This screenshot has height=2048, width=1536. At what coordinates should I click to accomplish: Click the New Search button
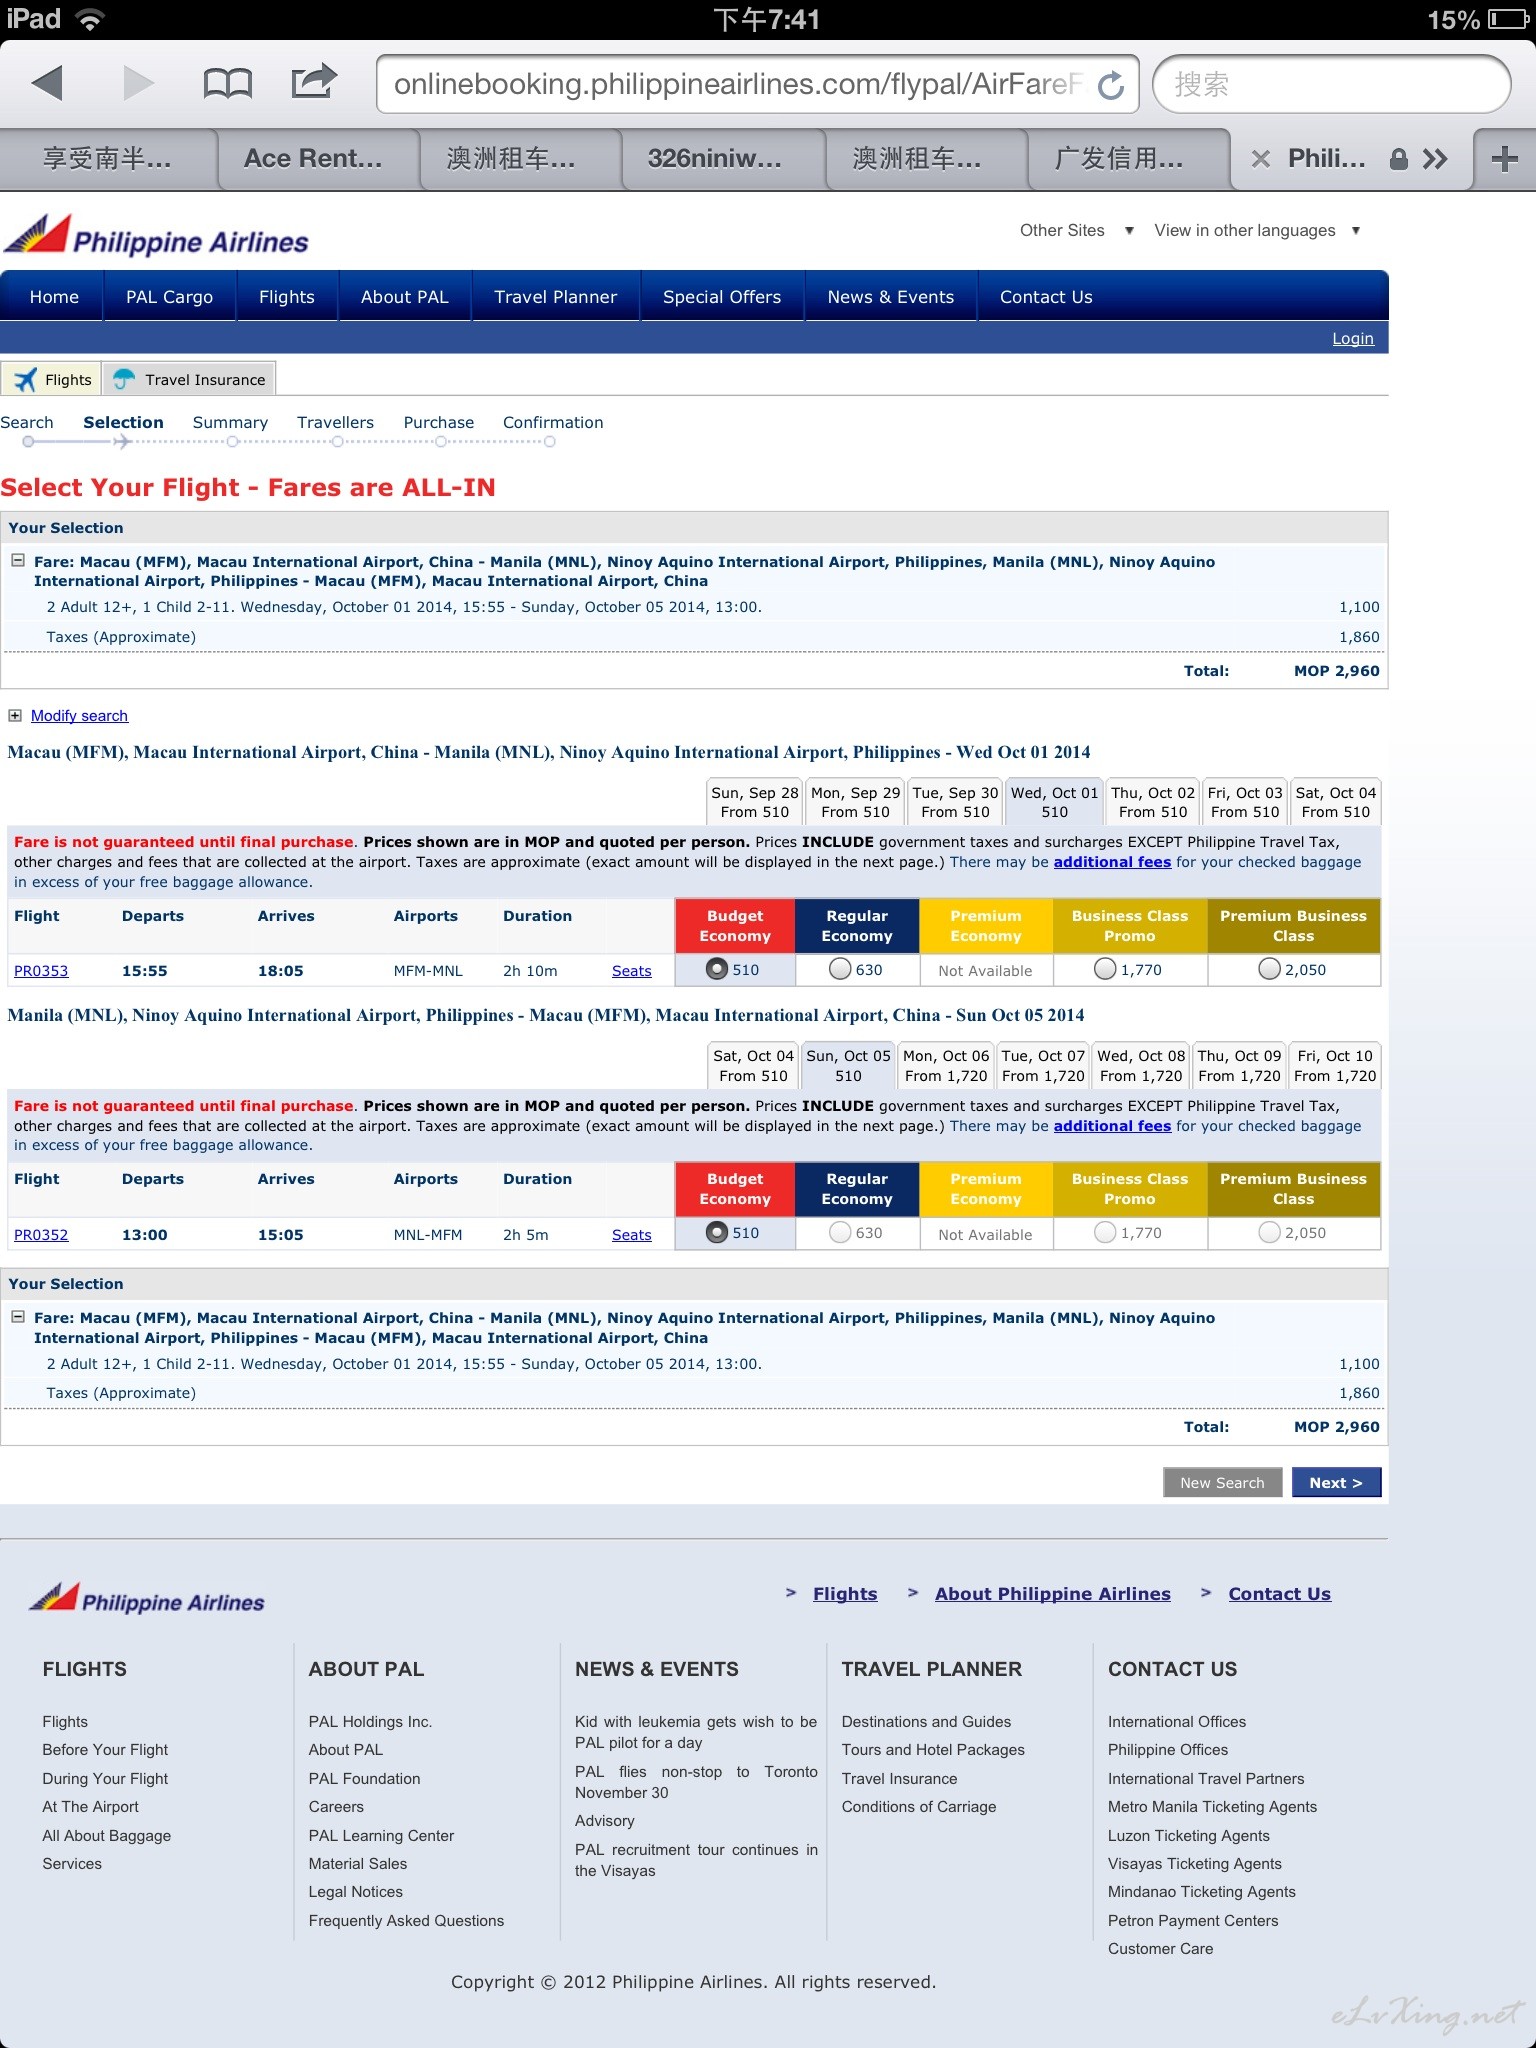click(x=1222, y=1482)
